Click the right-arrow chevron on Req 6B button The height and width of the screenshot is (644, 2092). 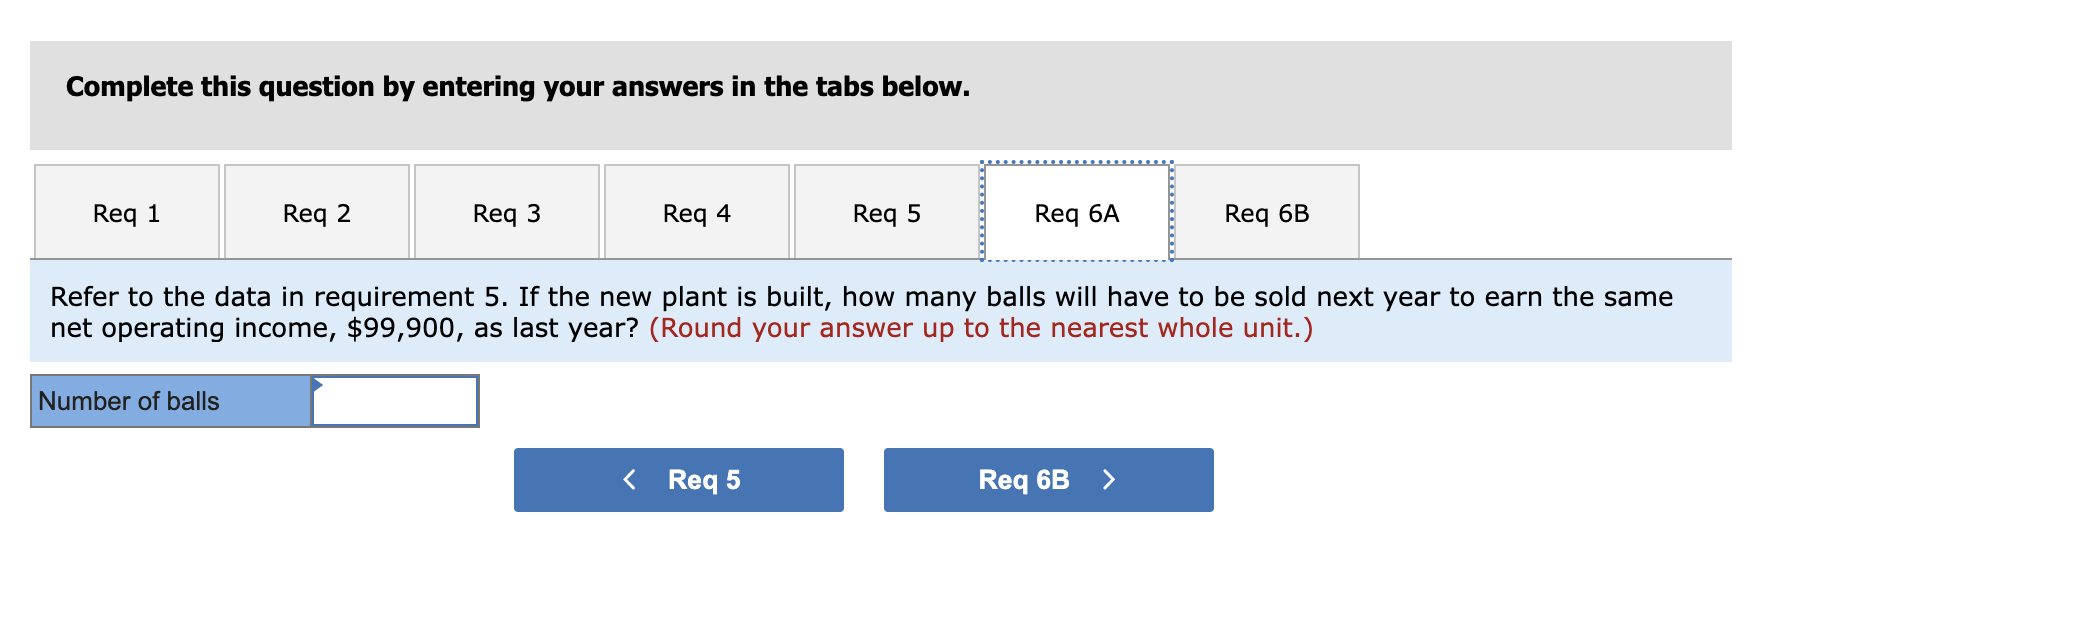coord(1110,480)
